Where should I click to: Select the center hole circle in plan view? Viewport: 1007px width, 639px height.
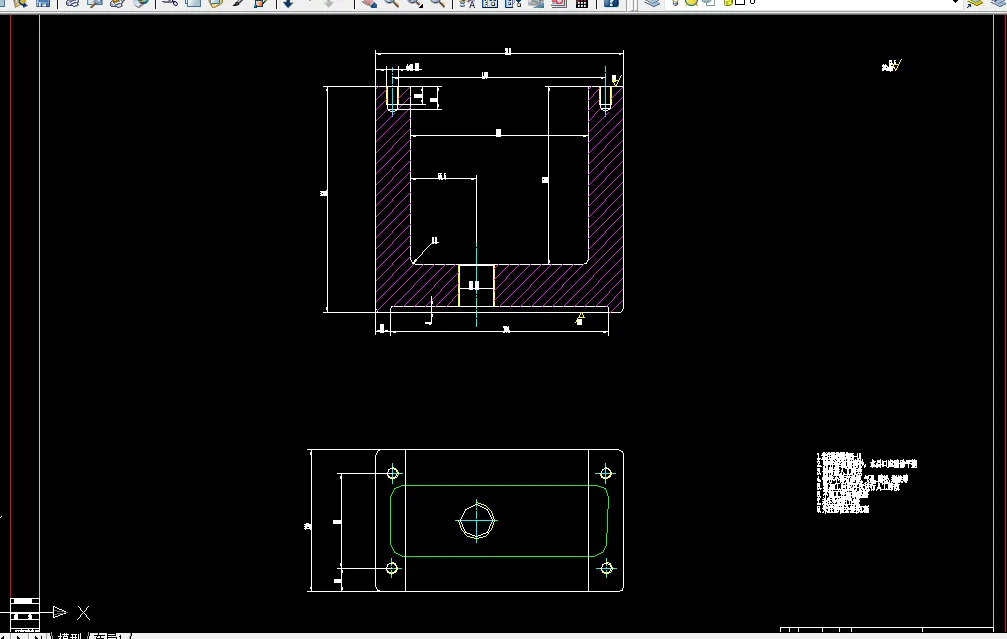(x=477, y=521)
